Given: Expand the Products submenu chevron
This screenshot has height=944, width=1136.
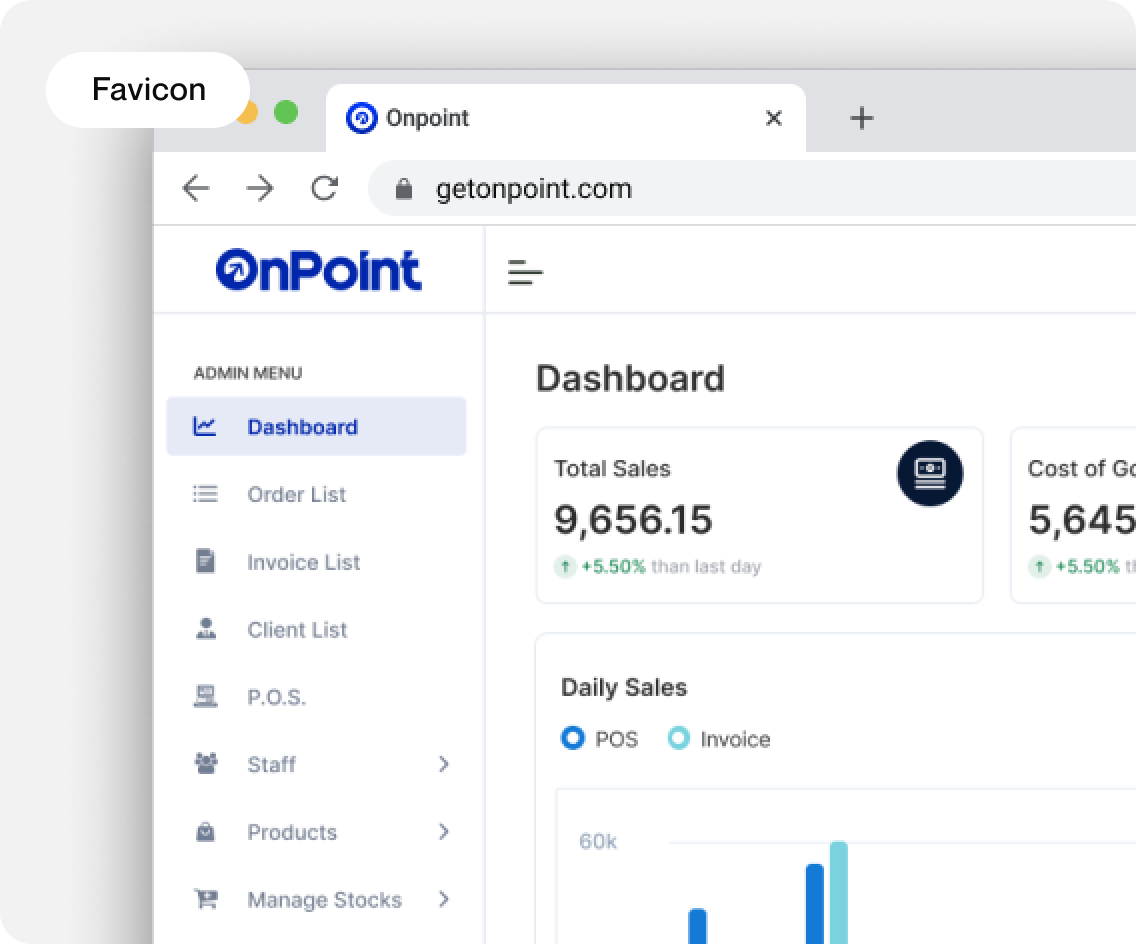Looking at the screenshot, I should (444, 832).
